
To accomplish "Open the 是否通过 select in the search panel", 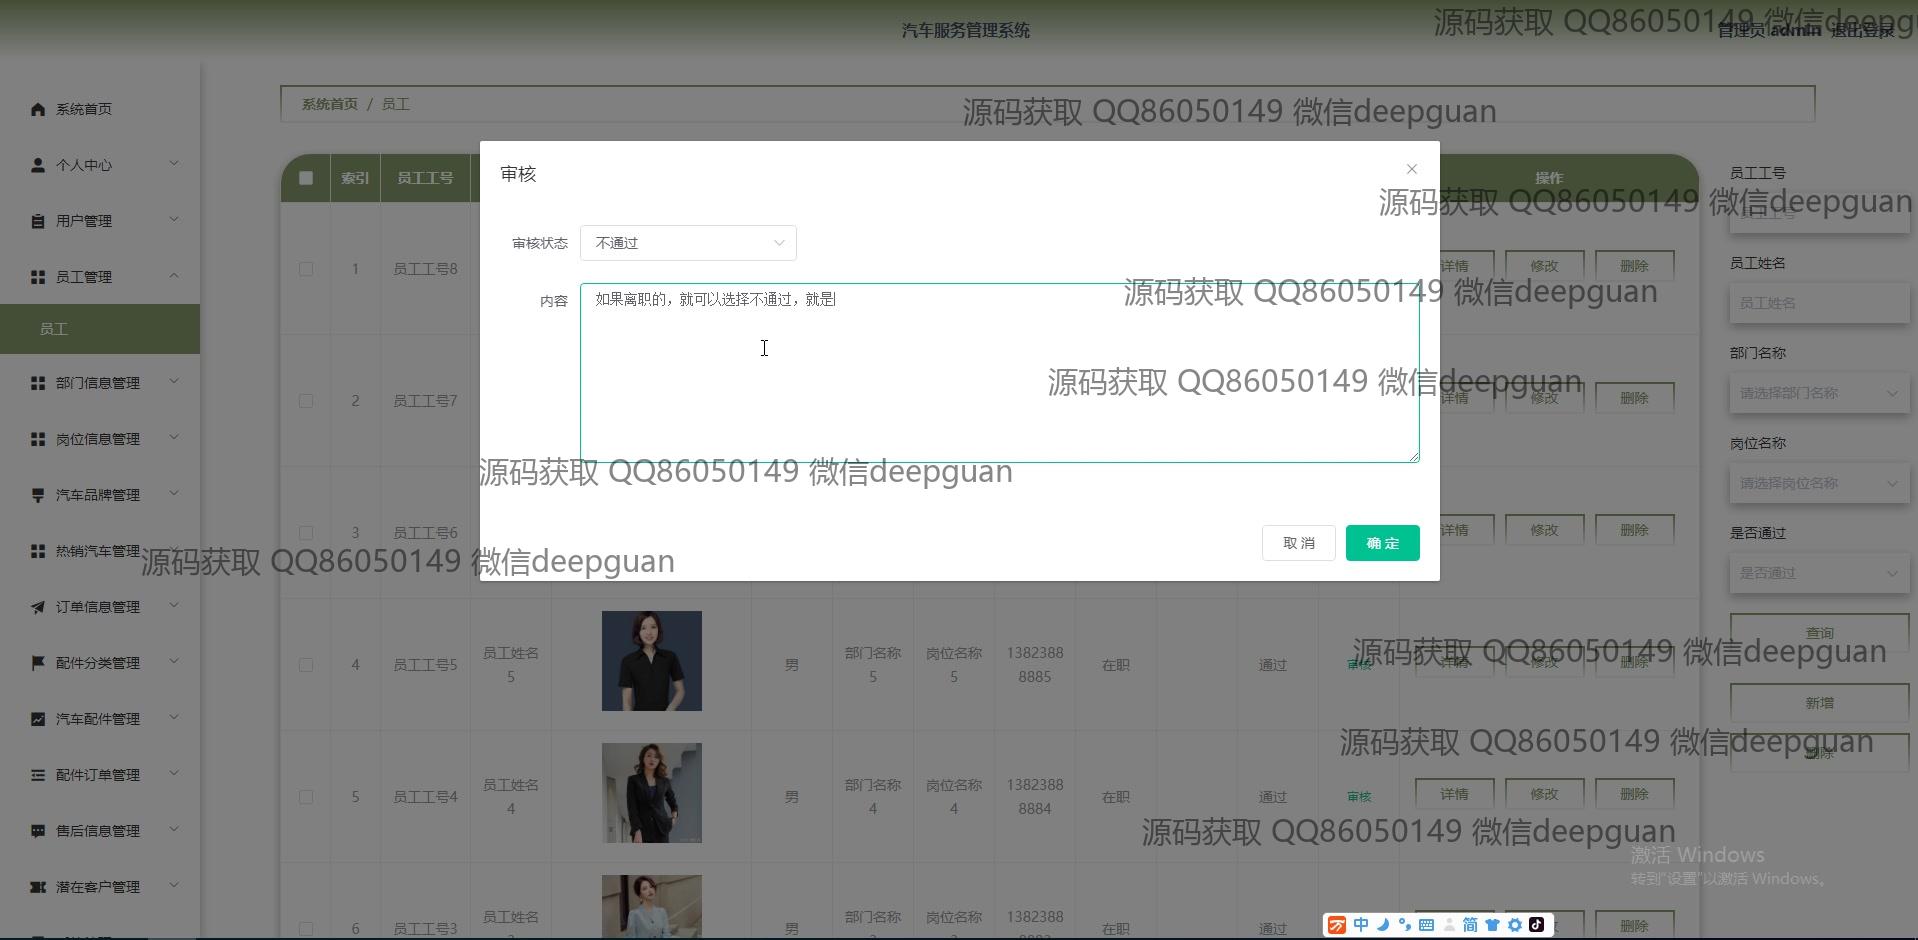I will (1819, 573).
